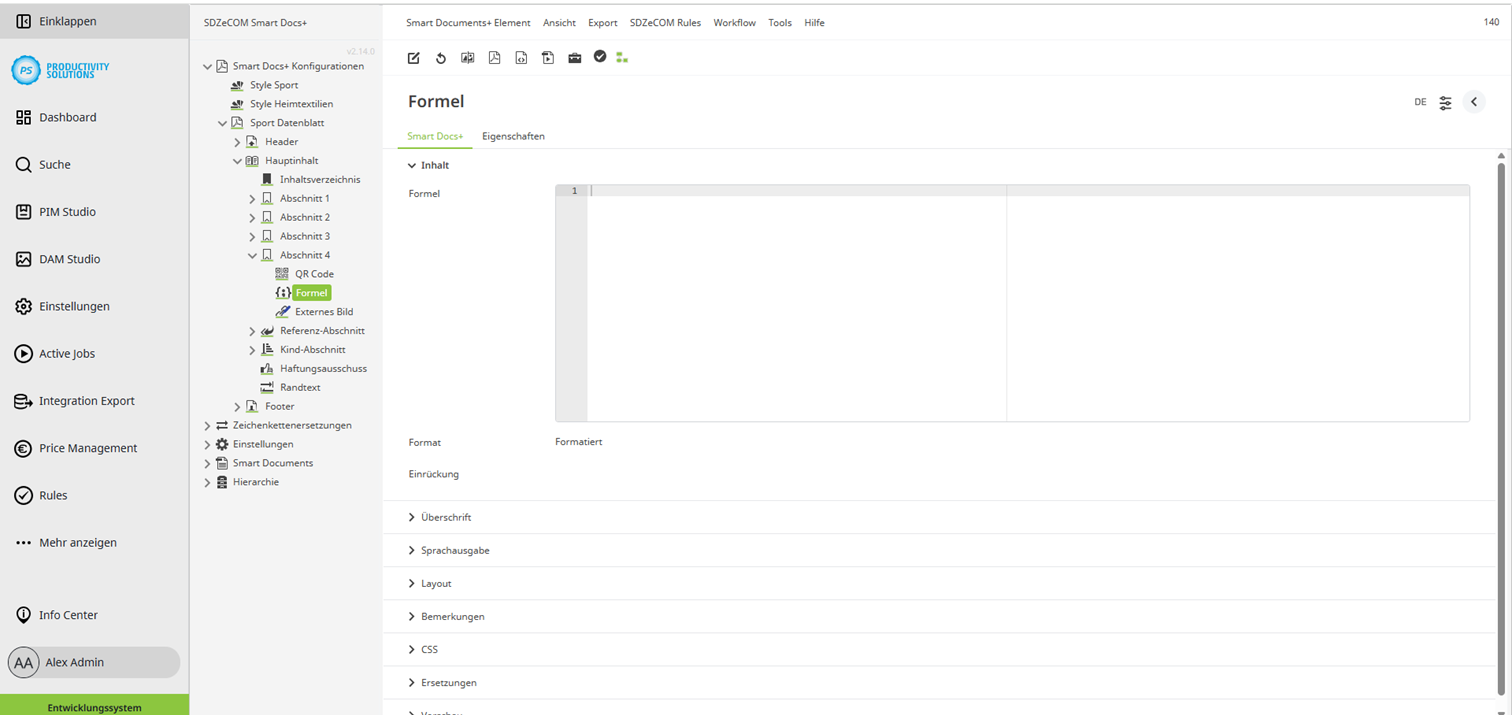Collapse the Abschnitt 4 tree node
Viewport: 1512px width, 715px height.
tap(253, 254)
